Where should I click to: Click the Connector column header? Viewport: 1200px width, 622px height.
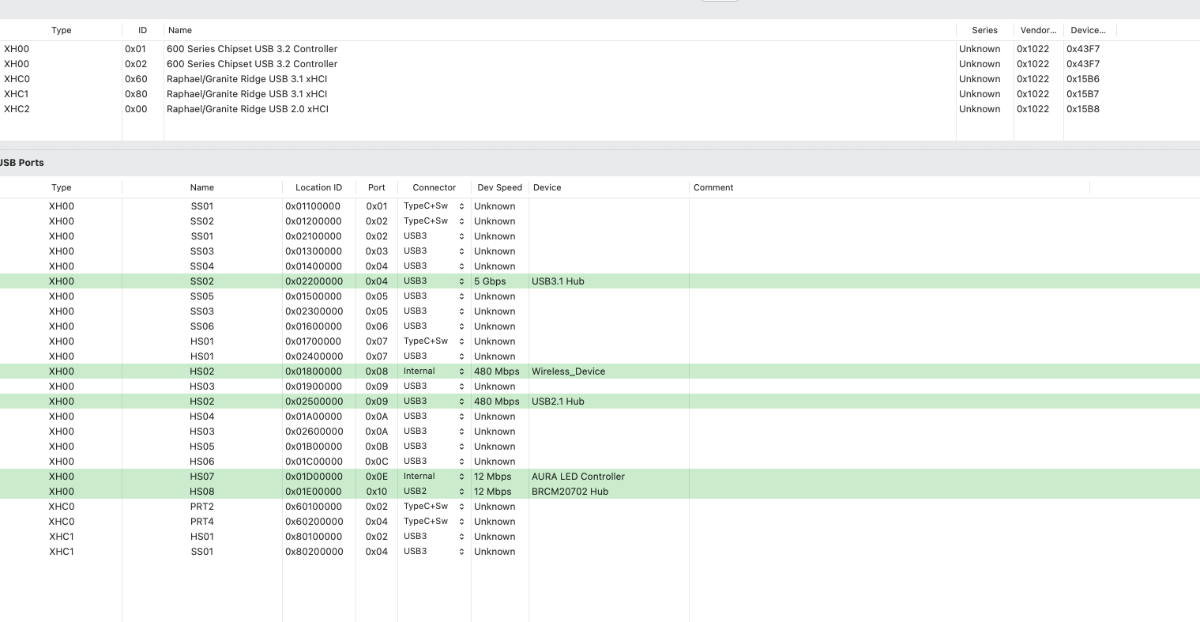433,187
